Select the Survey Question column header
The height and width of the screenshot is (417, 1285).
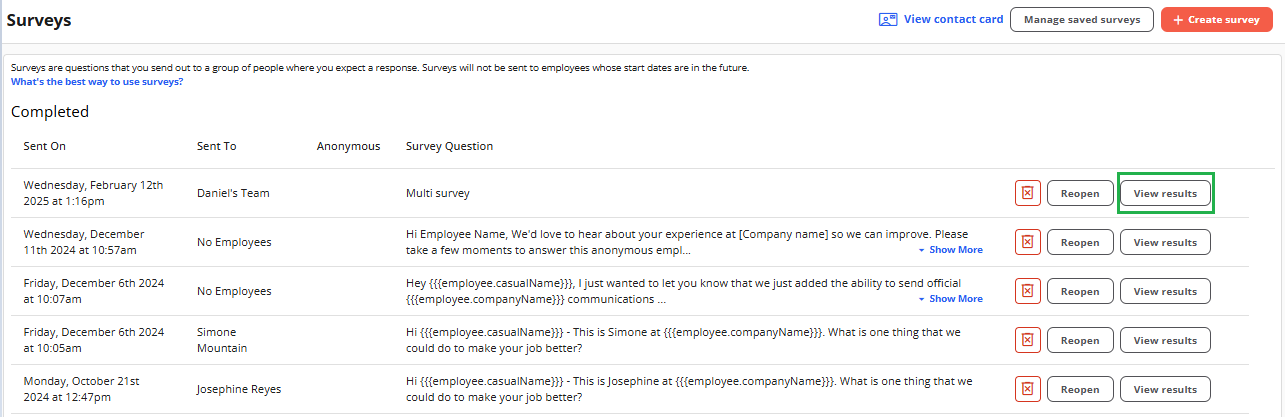pos(449,146)
